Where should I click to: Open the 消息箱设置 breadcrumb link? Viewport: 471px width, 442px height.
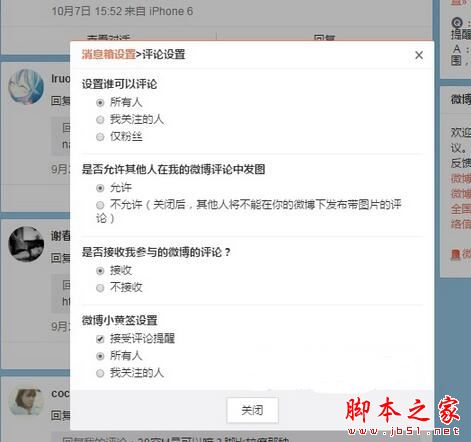[x=108, y=54]
